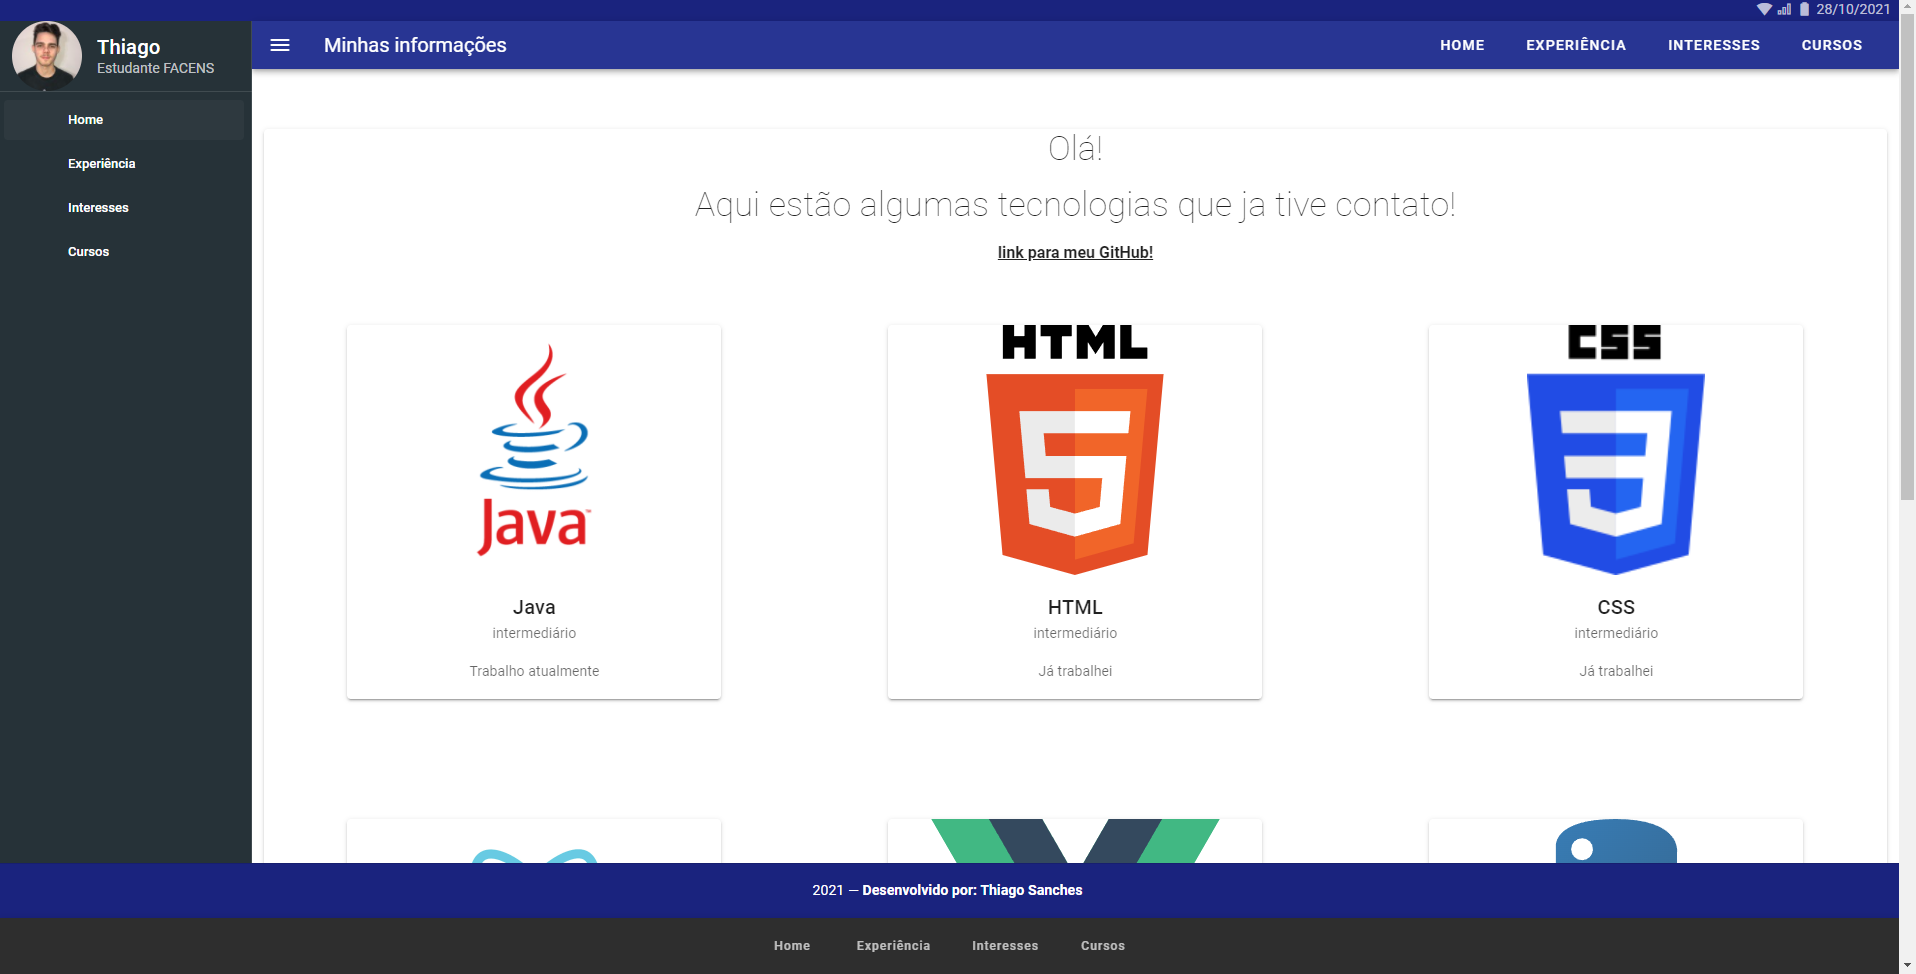This screenshot has height=974, width=1916.
Task: Click Thiago's profile avatar photo
Action: pyautogui.click(x=46, y=55)
